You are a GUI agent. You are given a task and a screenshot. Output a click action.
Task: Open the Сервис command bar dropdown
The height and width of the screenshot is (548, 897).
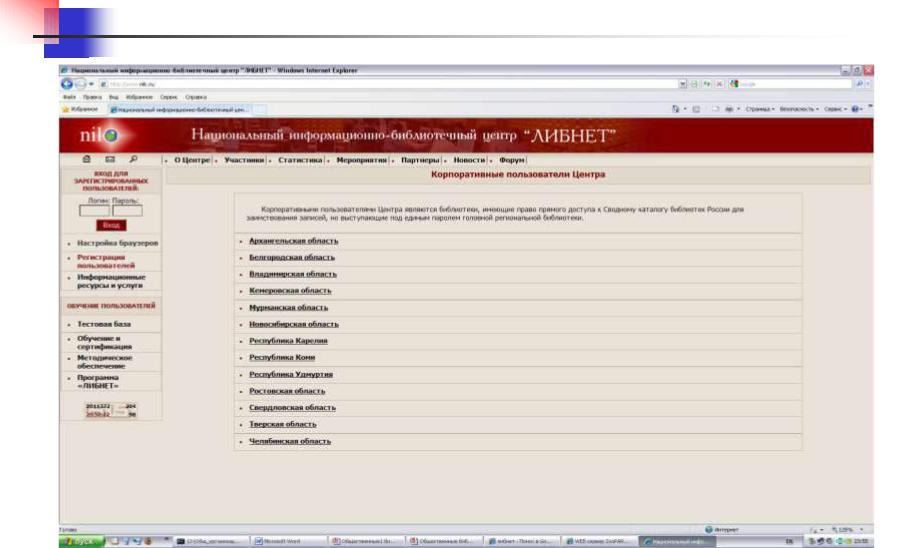pyautogui.click(x=835, y=109)
